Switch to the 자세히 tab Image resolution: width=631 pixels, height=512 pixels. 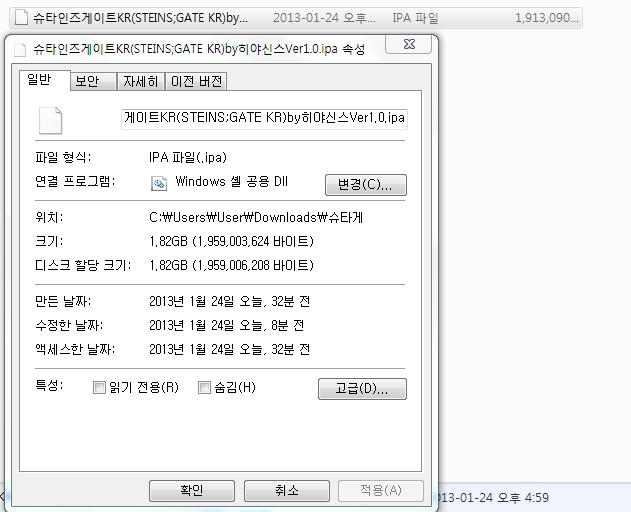[140, 81]
